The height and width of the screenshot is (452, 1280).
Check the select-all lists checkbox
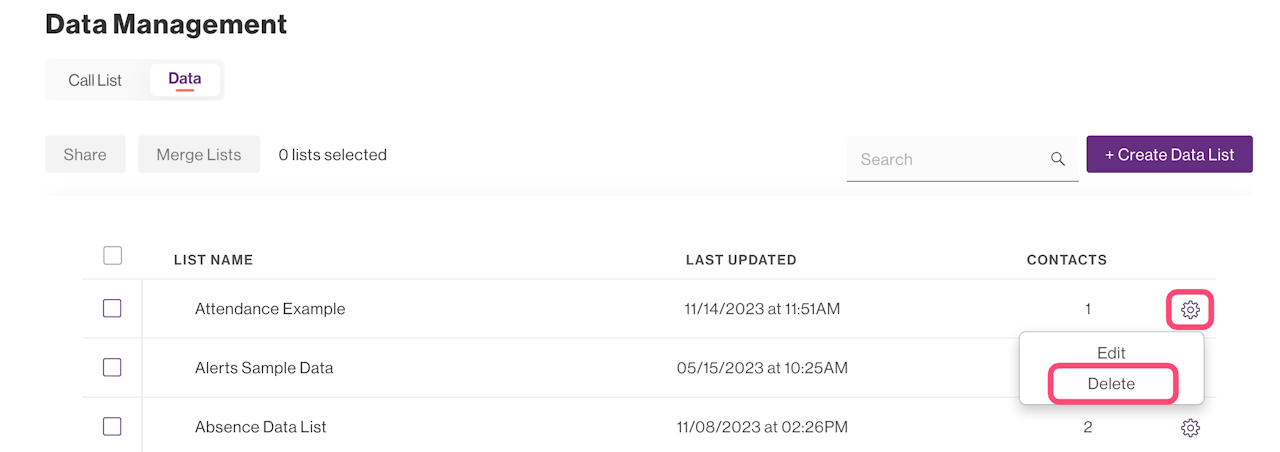(x=113, y=256)
